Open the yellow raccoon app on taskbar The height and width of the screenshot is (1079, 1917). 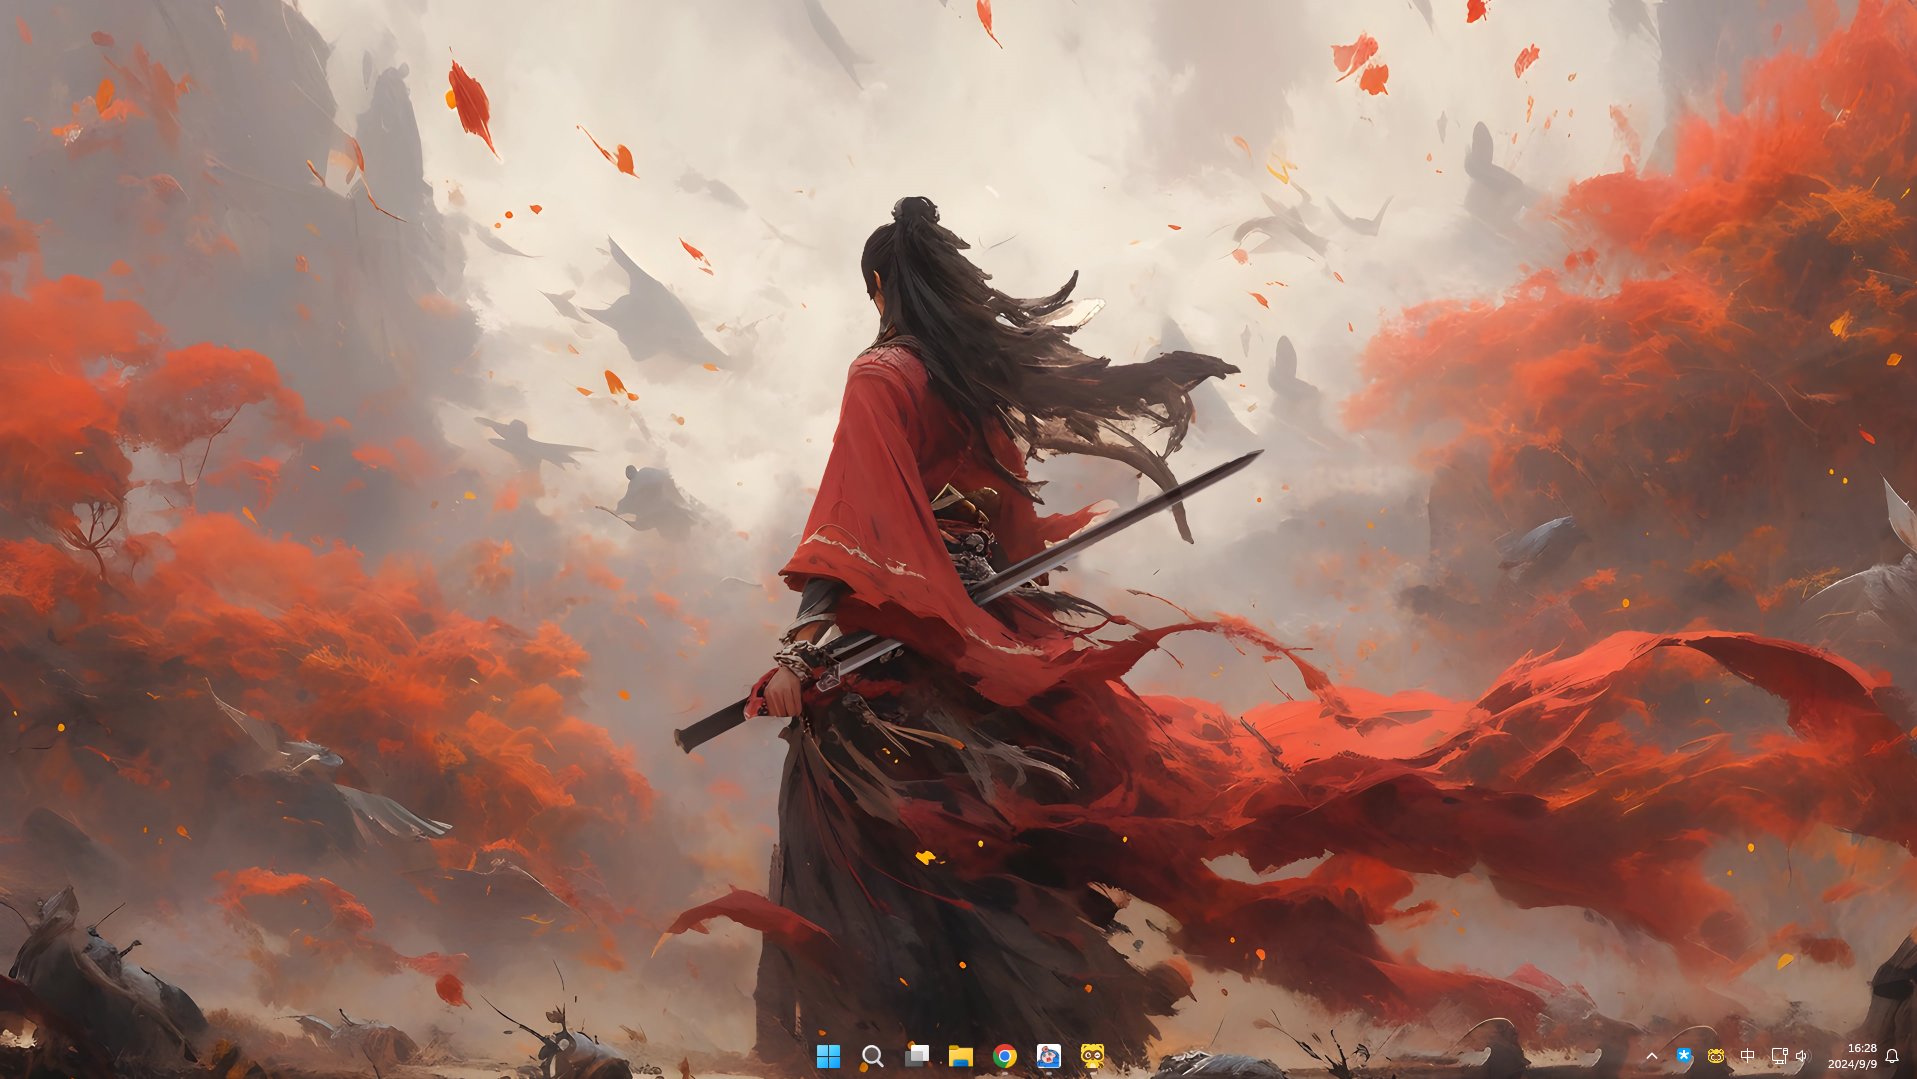(x=1093, y=1056)
